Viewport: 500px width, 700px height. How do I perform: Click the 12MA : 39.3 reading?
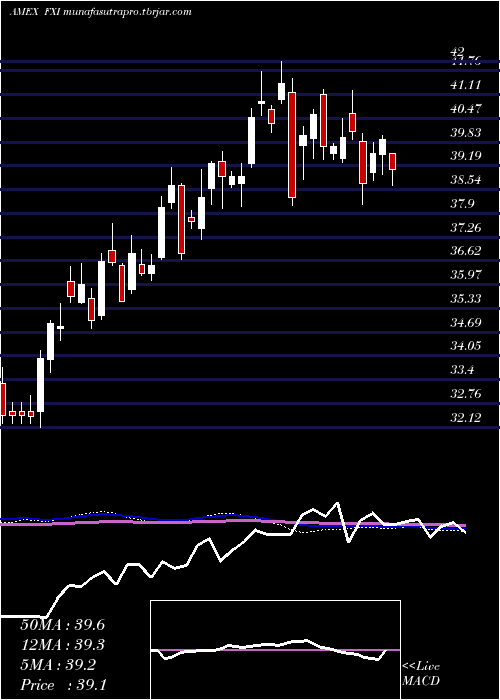62,645
